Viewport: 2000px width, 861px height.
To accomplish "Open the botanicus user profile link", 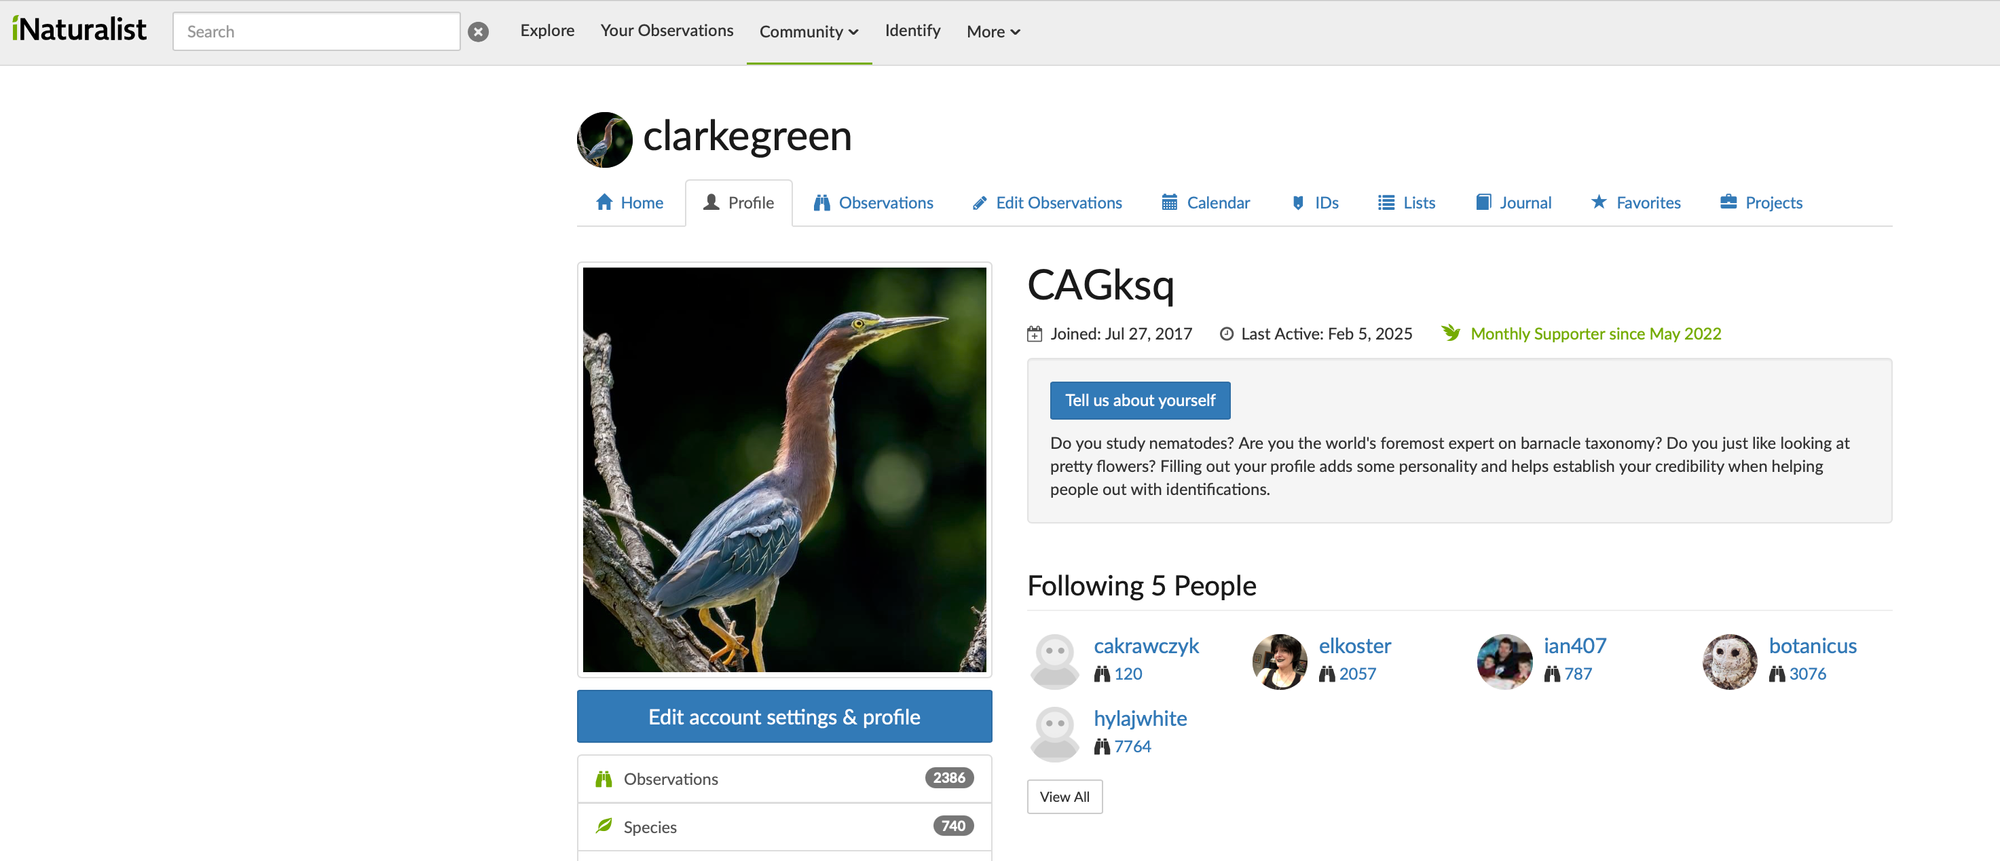I will (x=1812, y=646).
